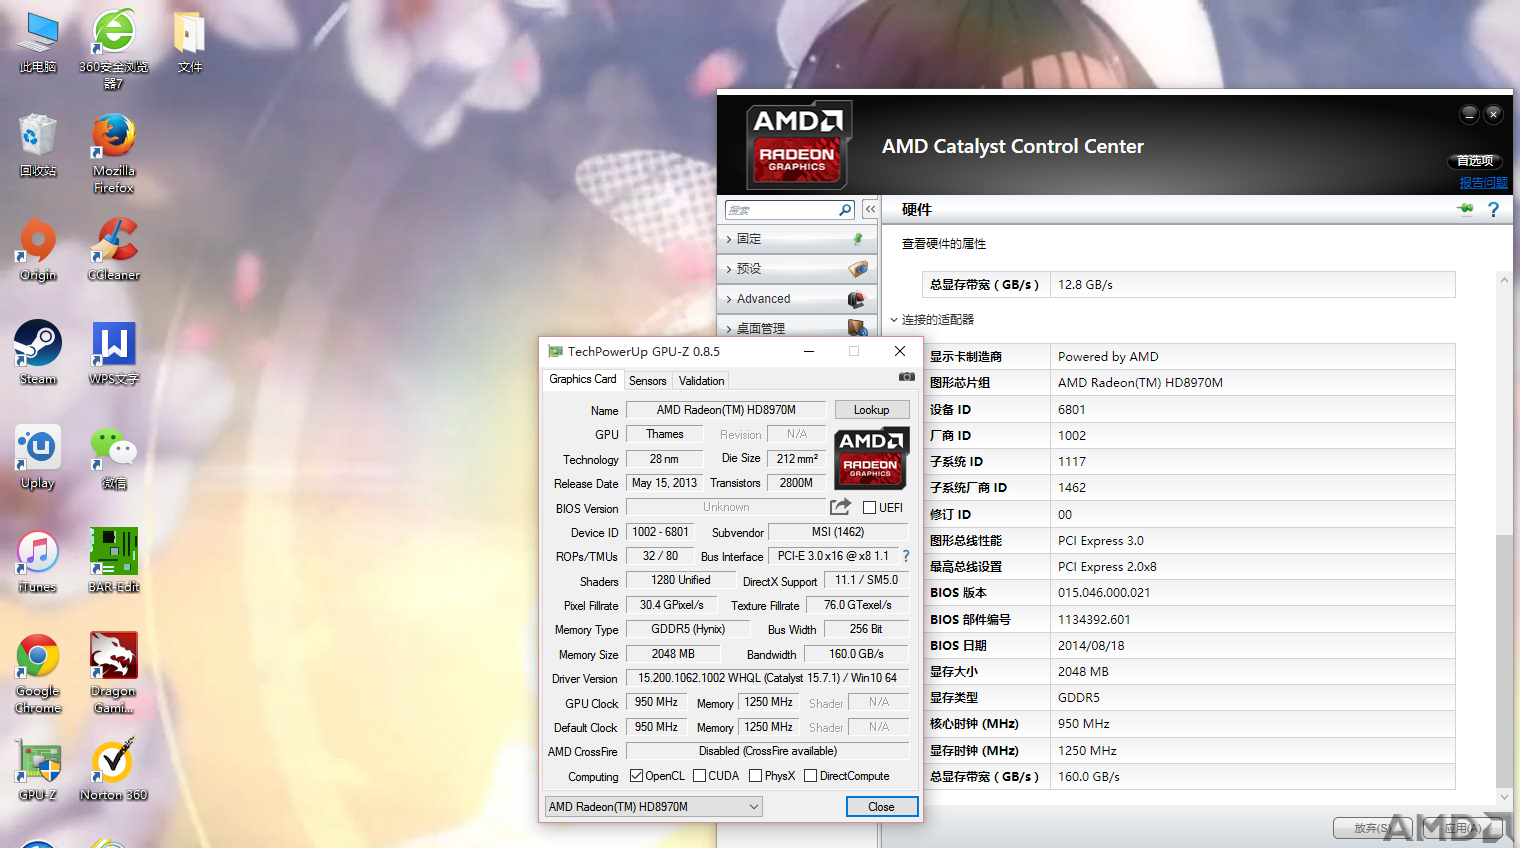Click the Release Date field May 15, 2013
The height and width of the screenshot is (848, 1520).
664,483
